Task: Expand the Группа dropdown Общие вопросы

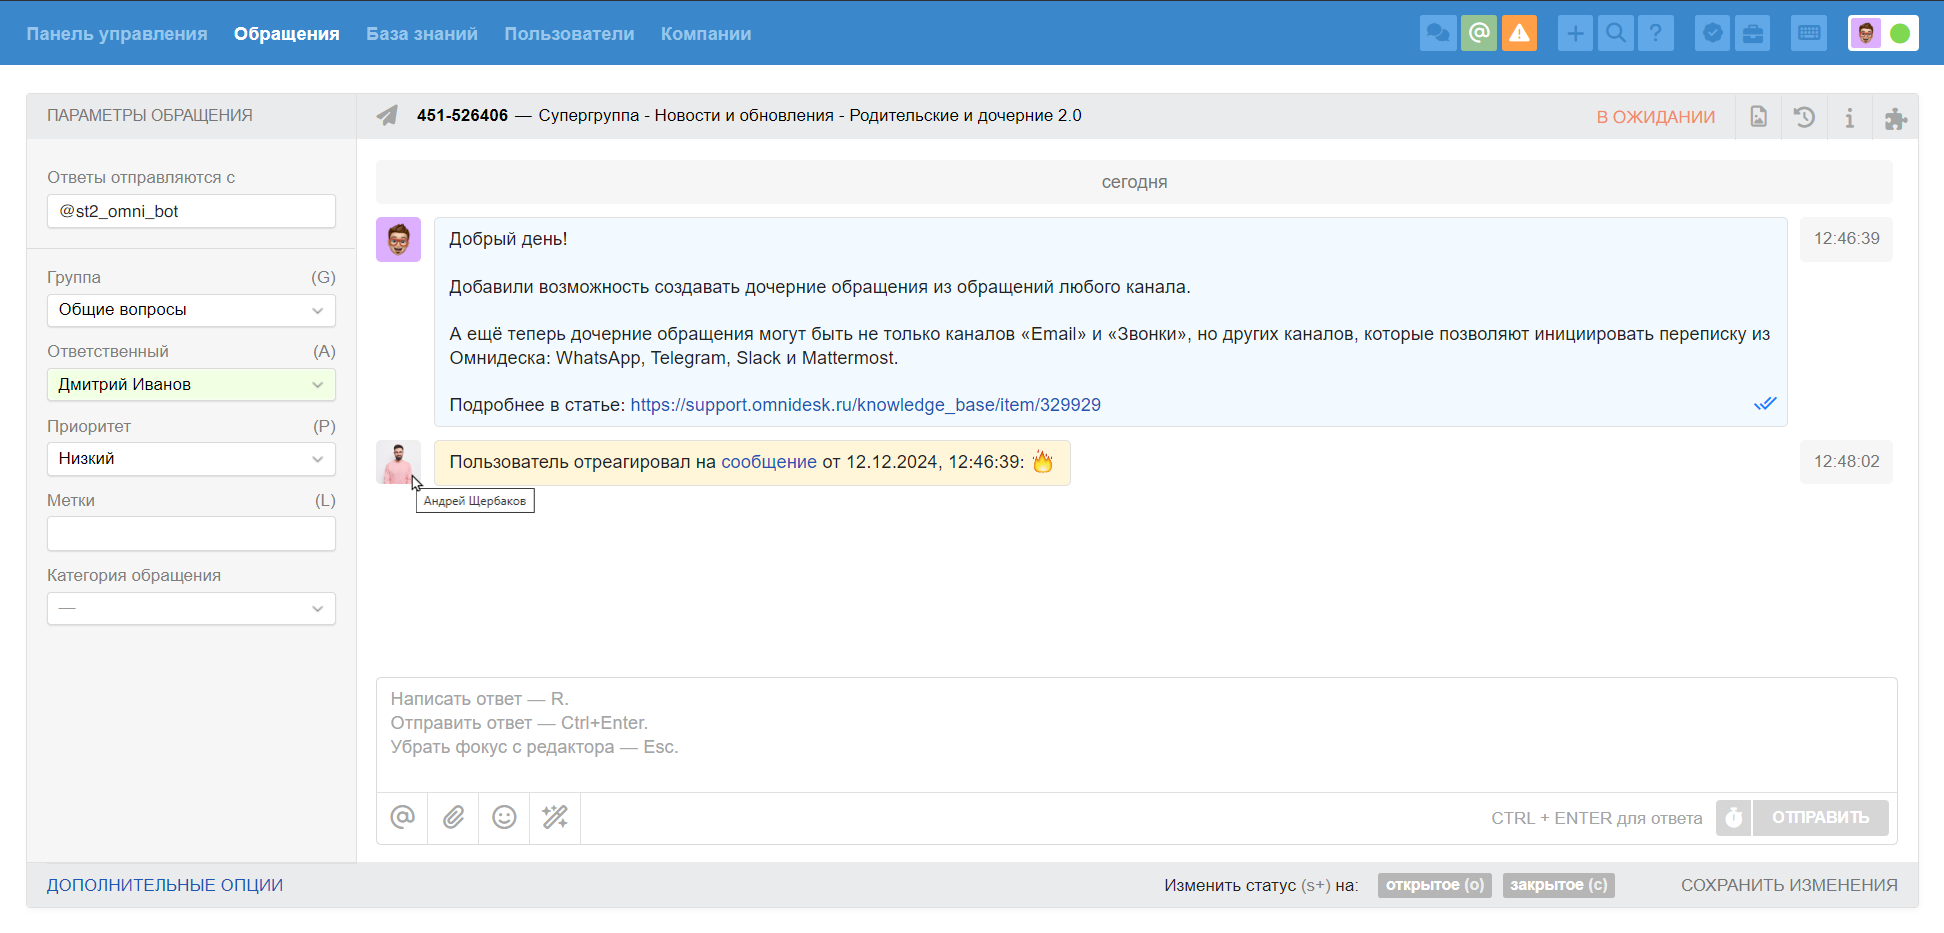Action: [191, 310]
